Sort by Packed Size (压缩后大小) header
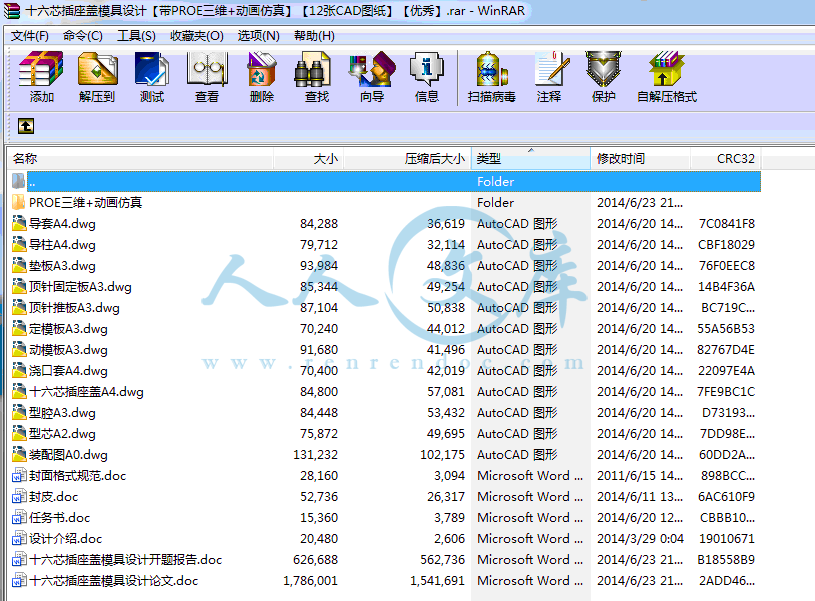 (407, 159)
